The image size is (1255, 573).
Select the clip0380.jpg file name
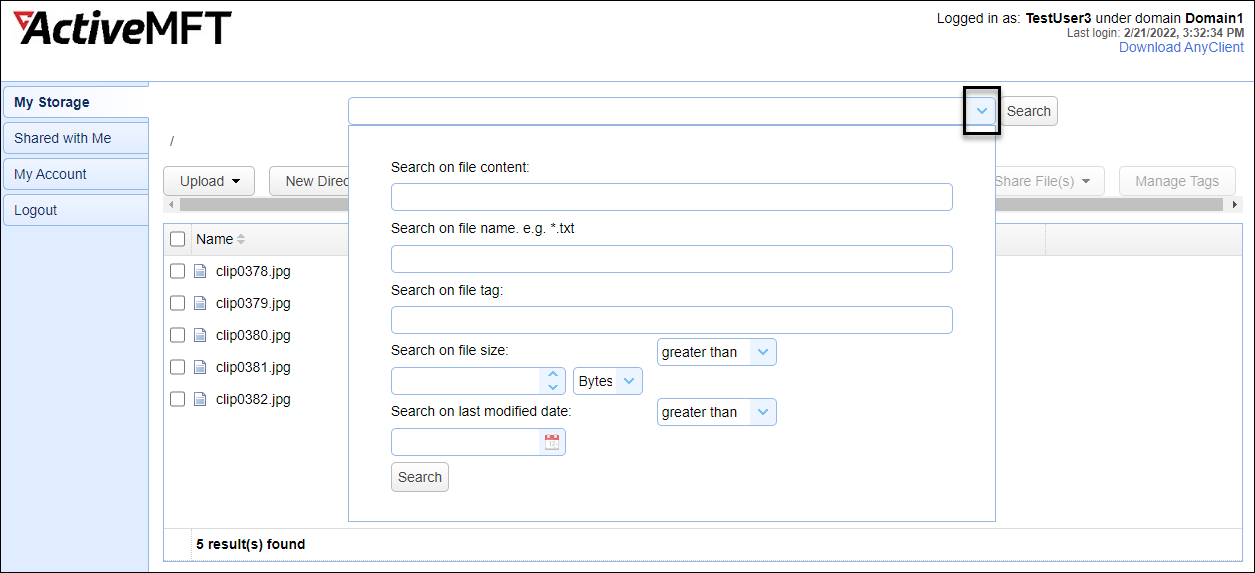tap(253, 335)
